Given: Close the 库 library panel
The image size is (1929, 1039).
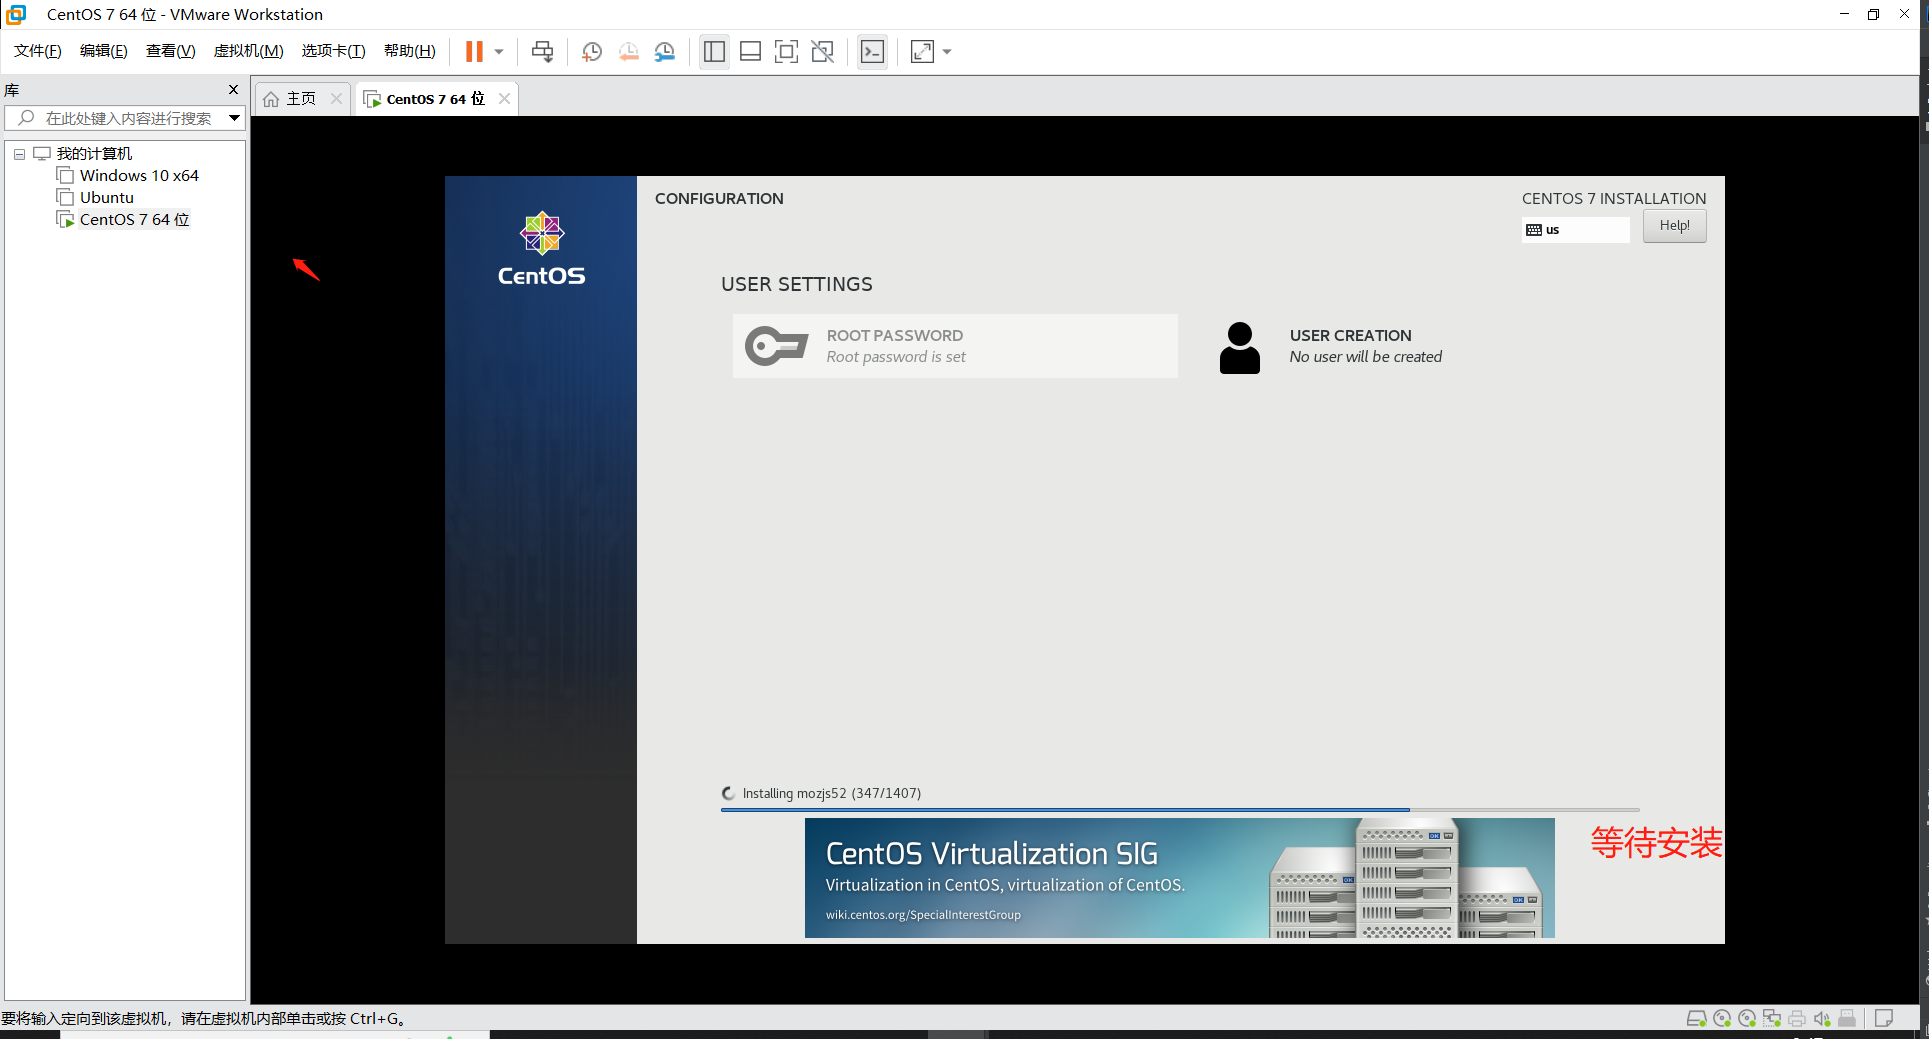Looking at the screenshot, I should [x=234, y=90].
